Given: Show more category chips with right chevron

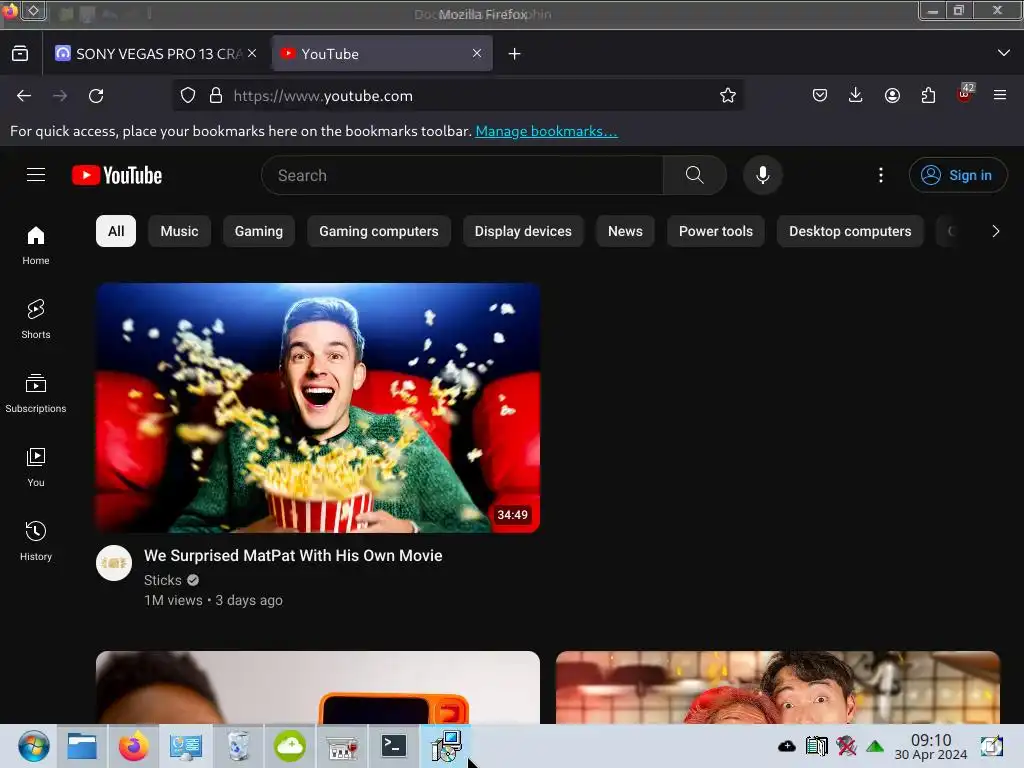Looking at the screenshot, I should point(995,231).
